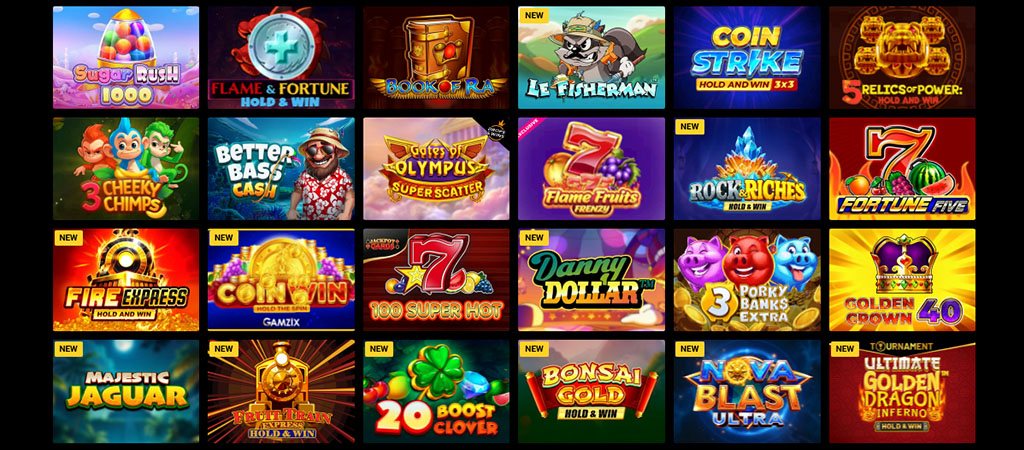
Task: Launch the Golden Crown 40 game
Action: (x=902, y=280)
